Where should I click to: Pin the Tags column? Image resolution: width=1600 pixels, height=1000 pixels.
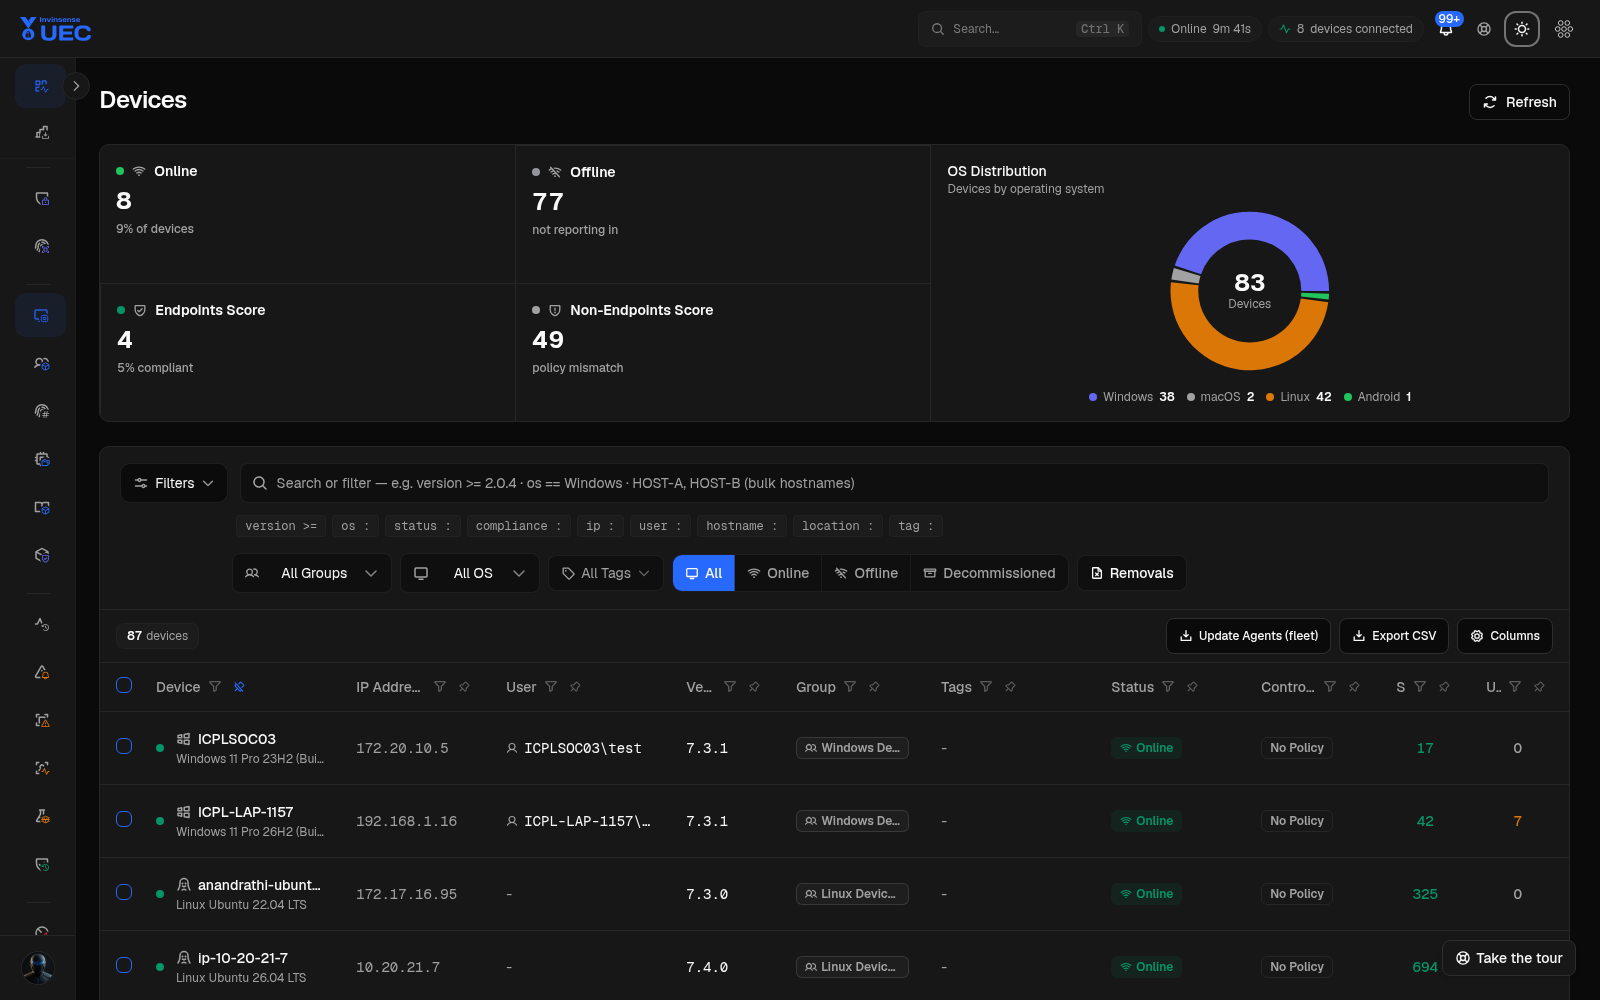coord(1010,687)
